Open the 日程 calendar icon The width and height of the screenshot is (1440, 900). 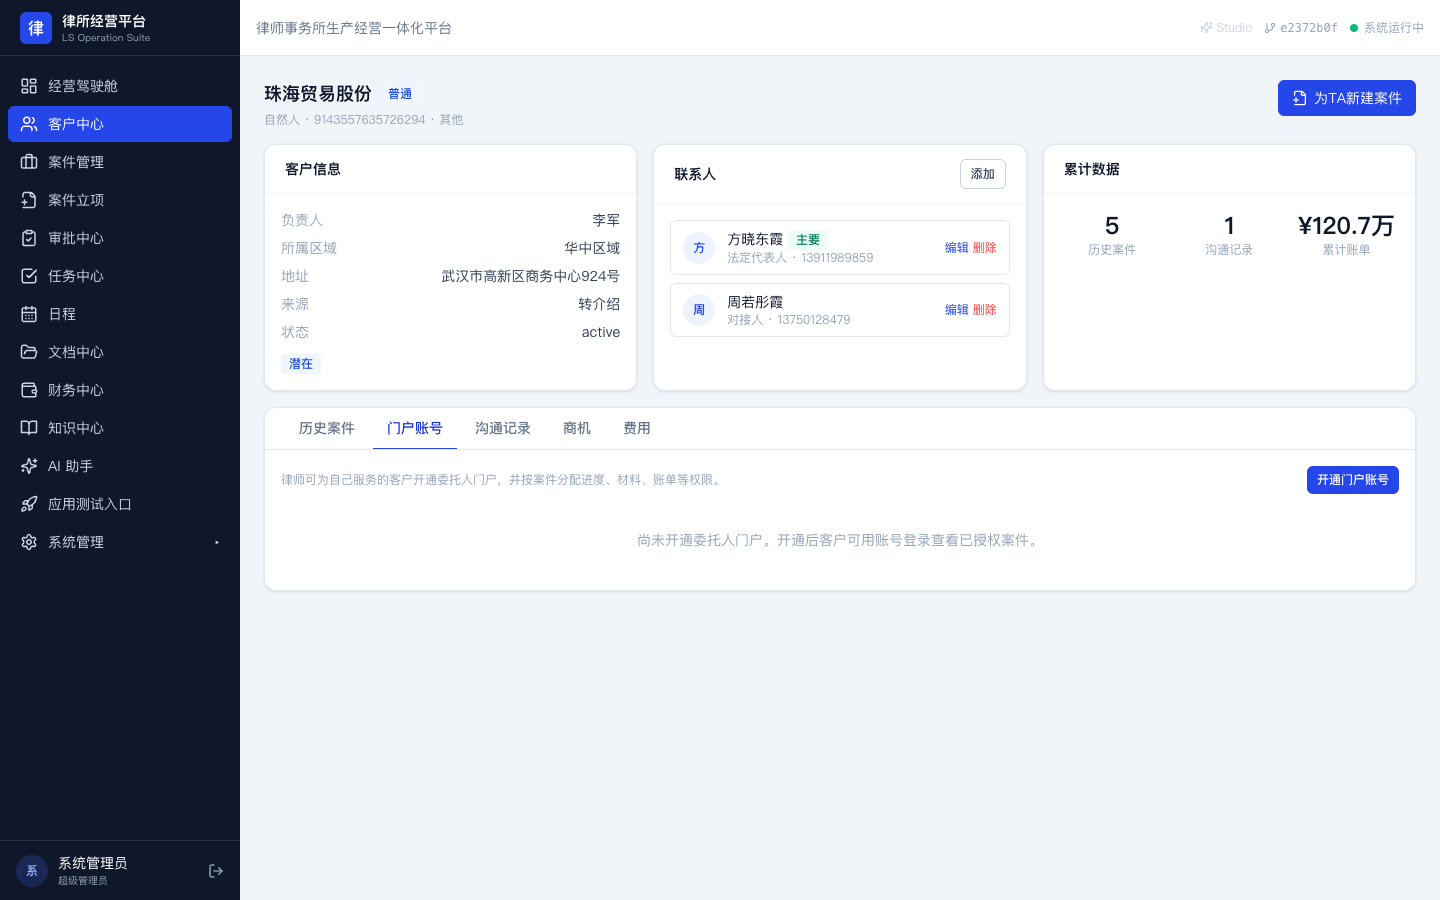(x=29, y=314)
